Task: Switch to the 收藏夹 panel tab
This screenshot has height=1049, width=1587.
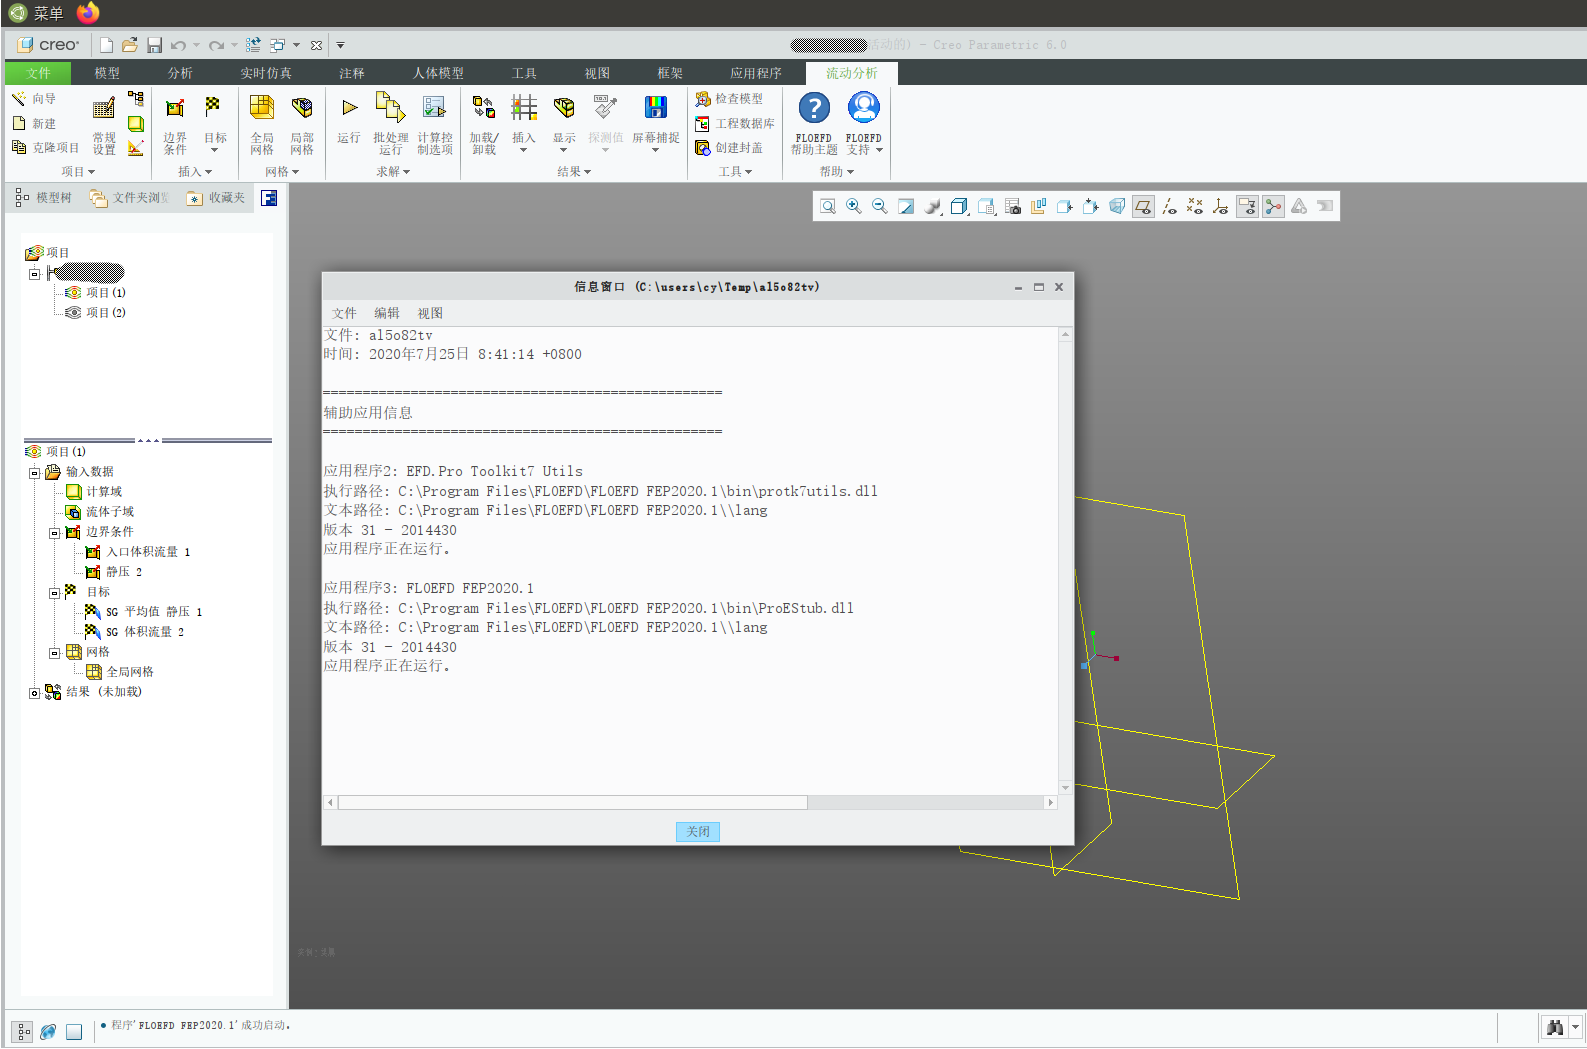Action: pos(216,198)
